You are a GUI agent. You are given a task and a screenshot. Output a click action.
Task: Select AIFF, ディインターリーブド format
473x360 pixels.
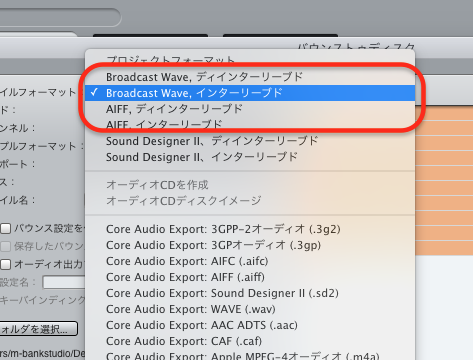point(250,109)
